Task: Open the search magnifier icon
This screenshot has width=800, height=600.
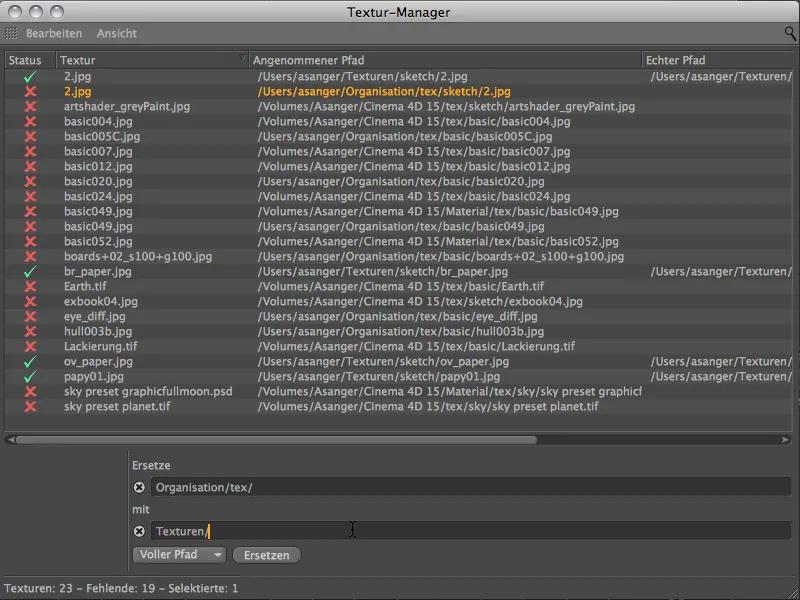Action: click(790, 34)
